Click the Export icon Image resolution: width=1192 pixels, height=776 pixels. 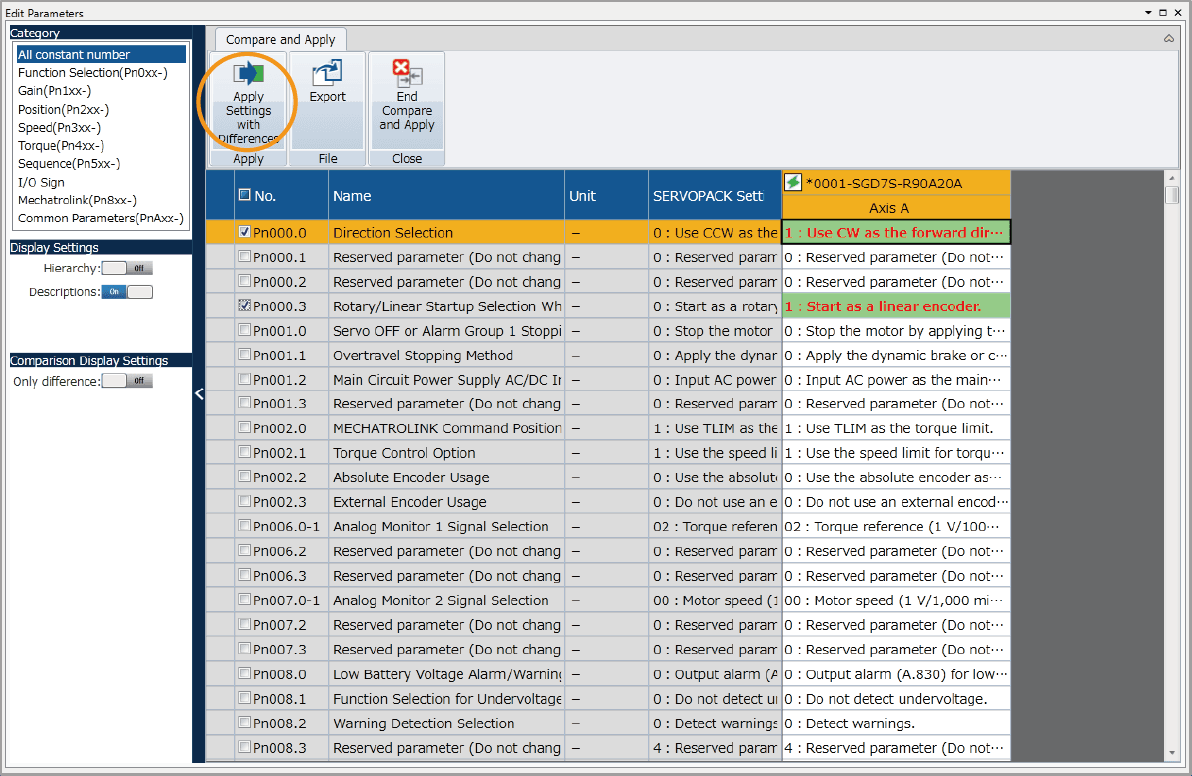pos(327,75)
